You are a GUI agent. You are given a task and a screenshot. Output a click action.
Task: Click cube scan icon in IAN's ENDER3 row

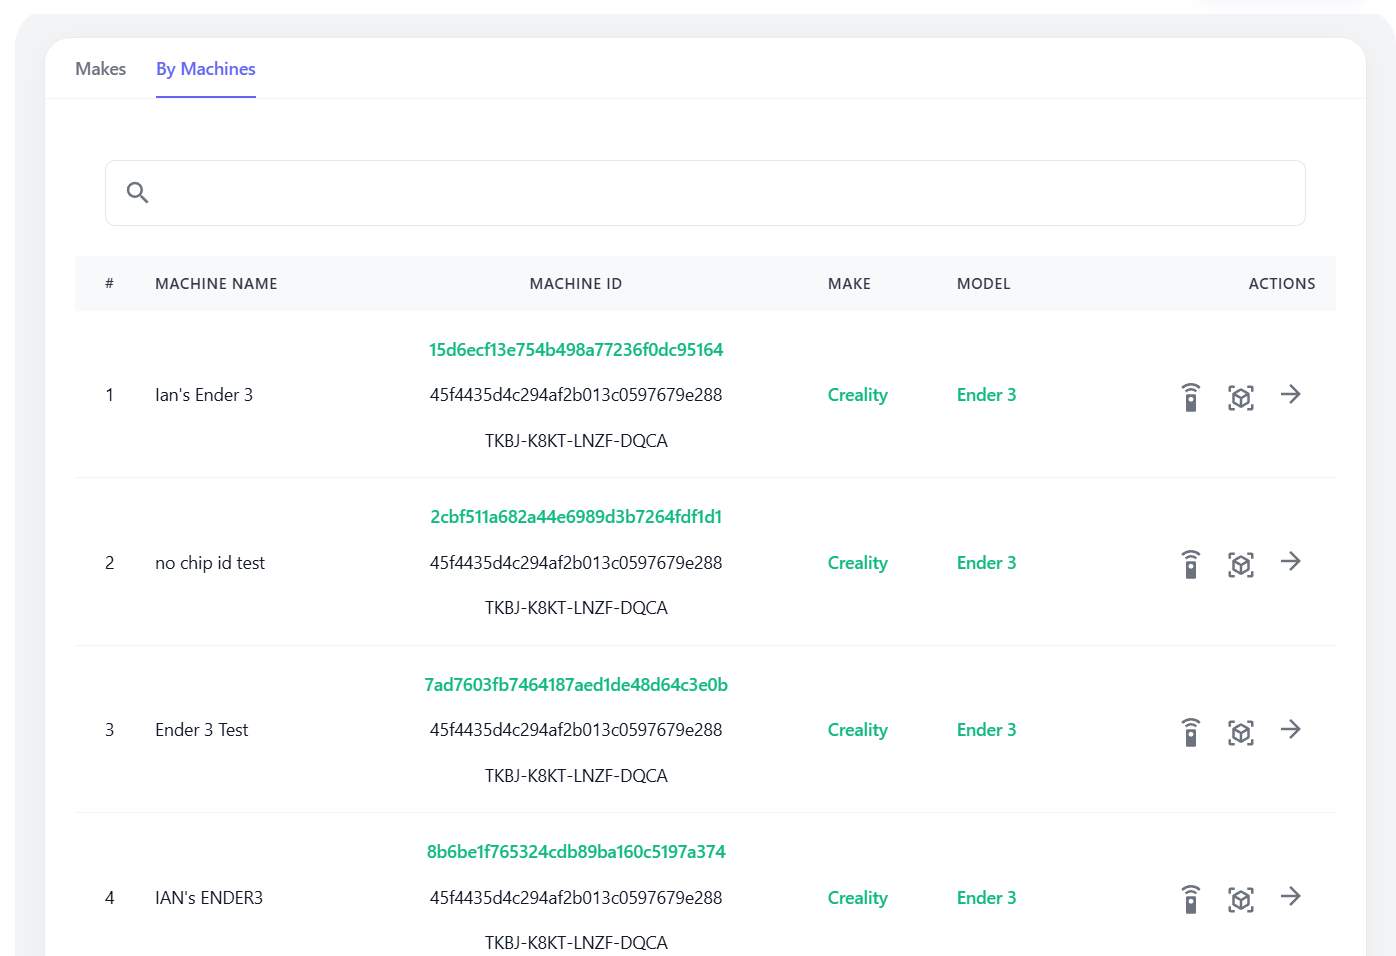[1241, 900]
